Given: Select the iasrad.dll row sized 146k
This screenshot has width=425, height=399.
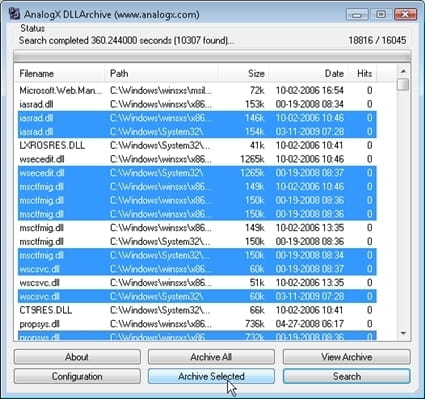Looking at the screenshot, I should pyautogui.click(x=197, y=118).
